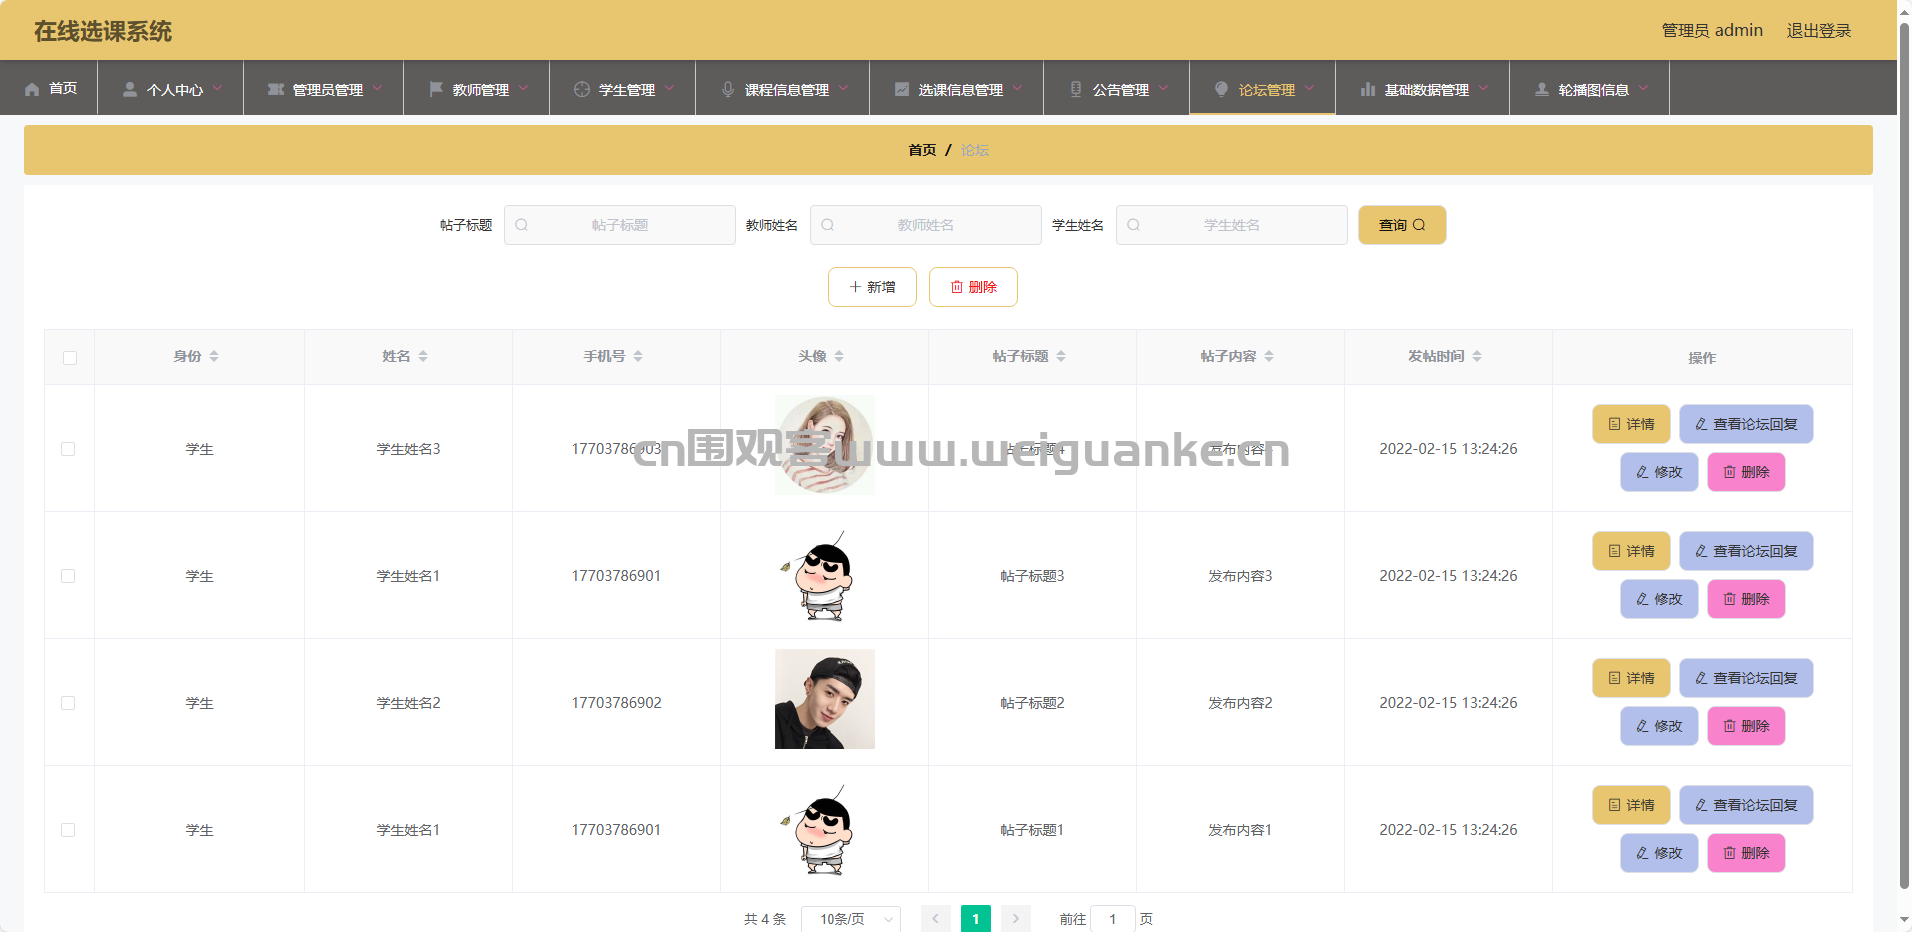Click the sort arrows beside 身份 column
The image size is (1912, 932).
pyautogui.click(x=214, y=357)
